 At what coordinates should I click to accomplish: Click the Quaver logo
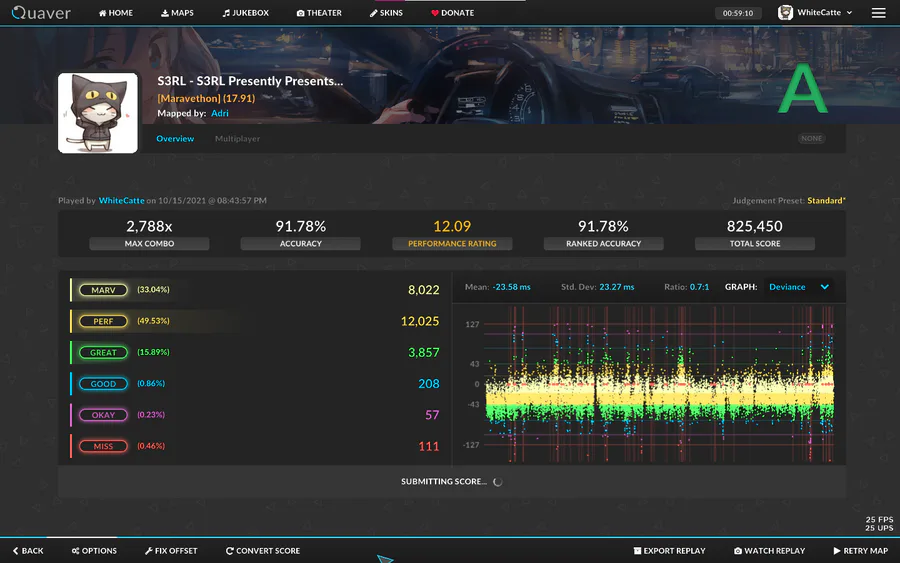(41, 13)
